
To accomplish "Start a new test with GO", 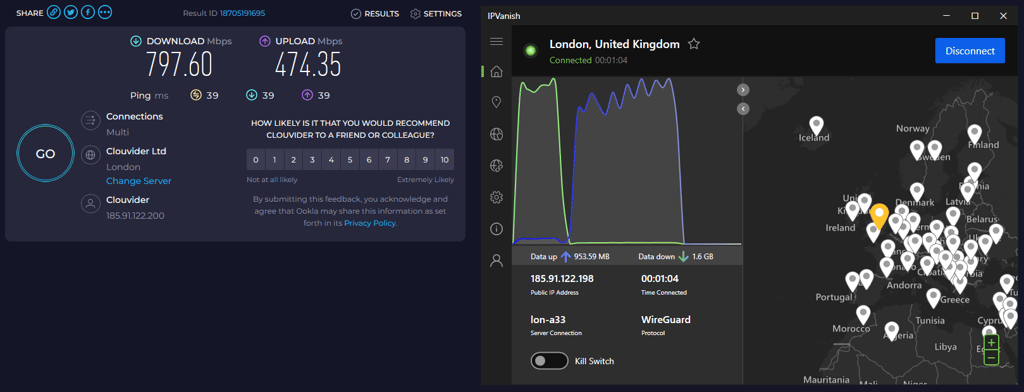I will [45, 154].
